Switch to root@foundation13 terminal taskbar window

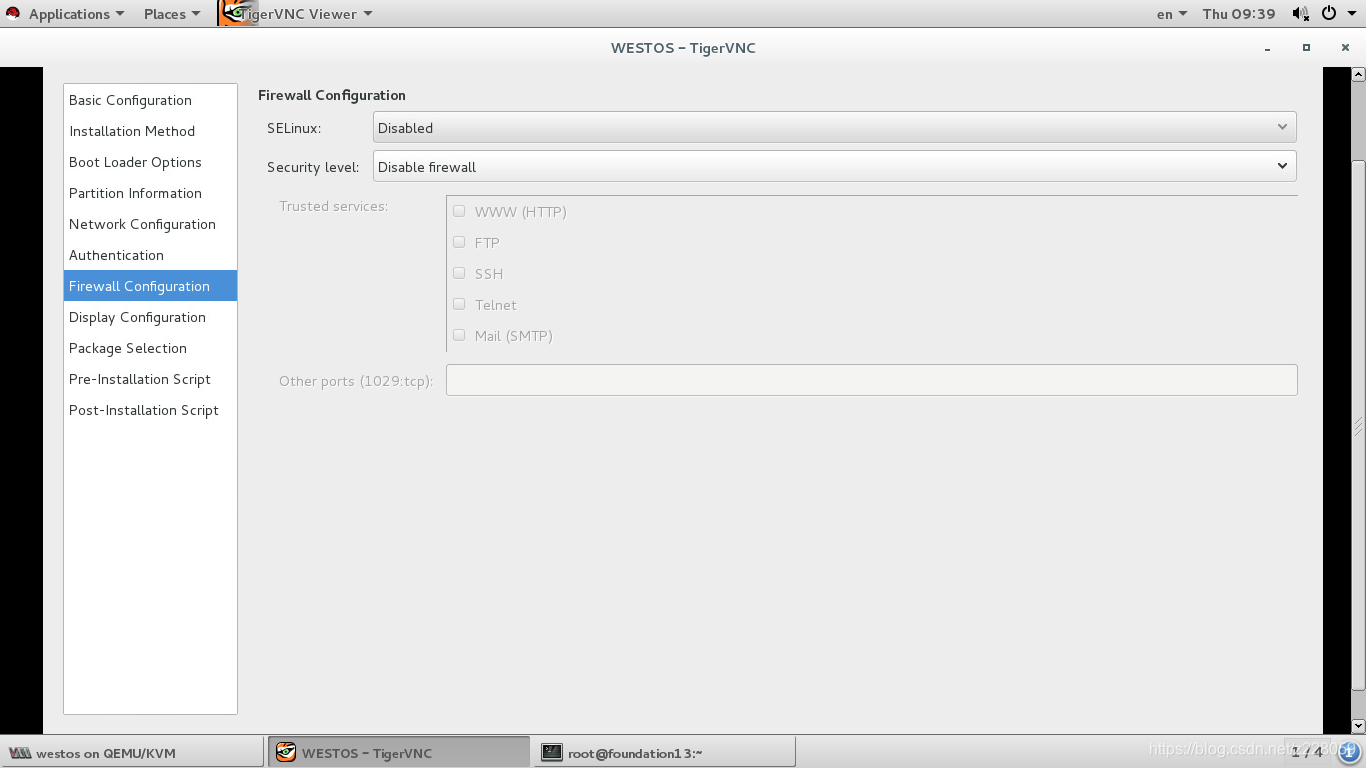click(x=665, y=753)
